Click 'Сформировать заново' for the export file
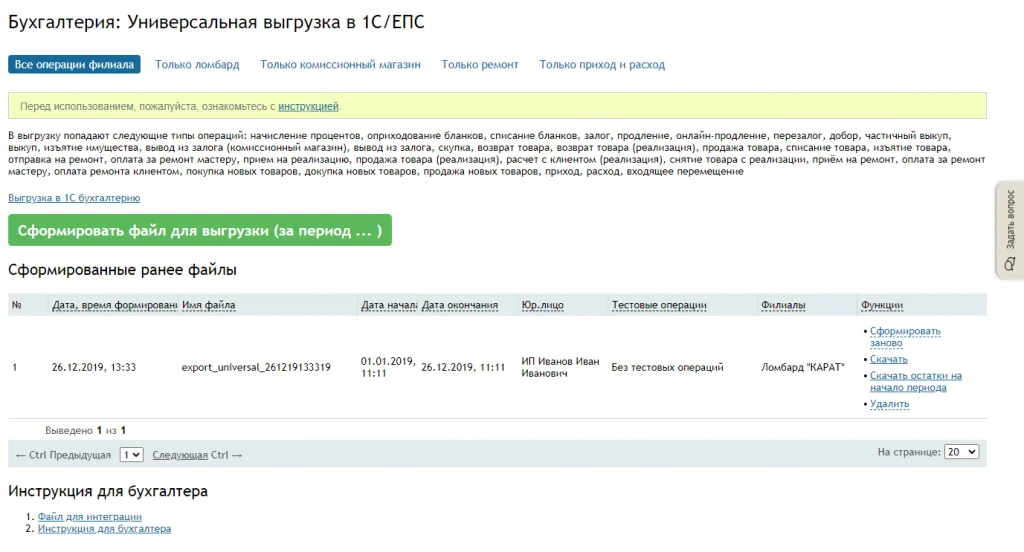This screenshot has width=1024, height=552. [905, 337]
